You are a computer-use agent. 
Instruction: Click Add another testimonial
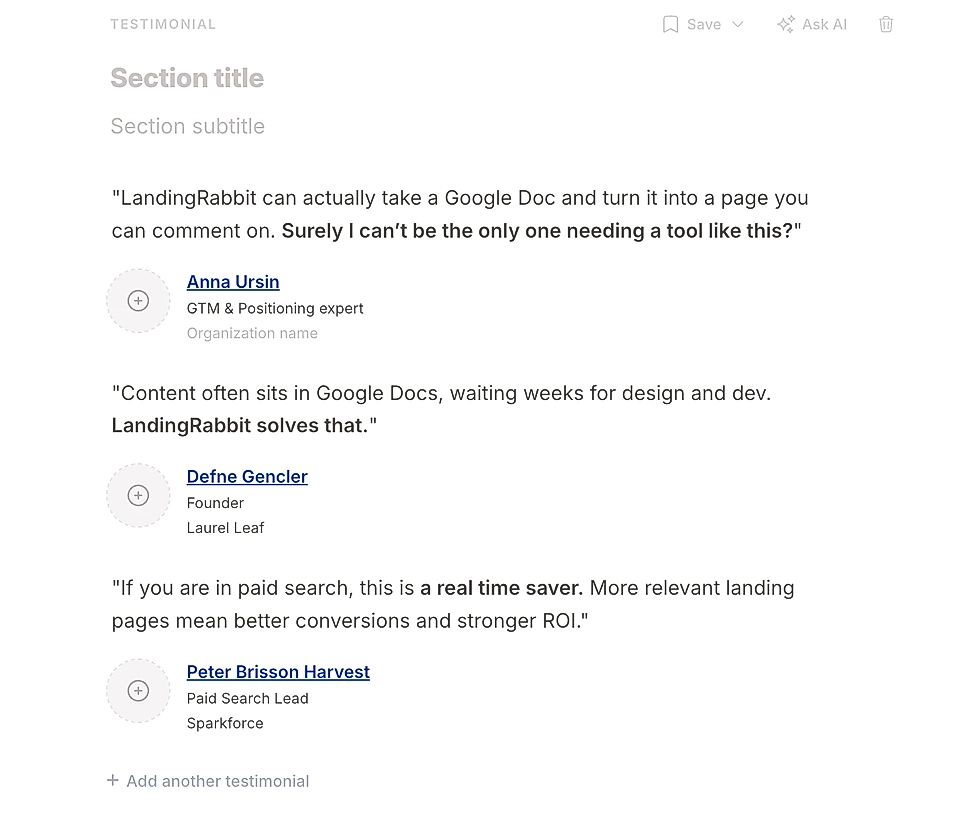pyautogui.click(x=218, y=781)
